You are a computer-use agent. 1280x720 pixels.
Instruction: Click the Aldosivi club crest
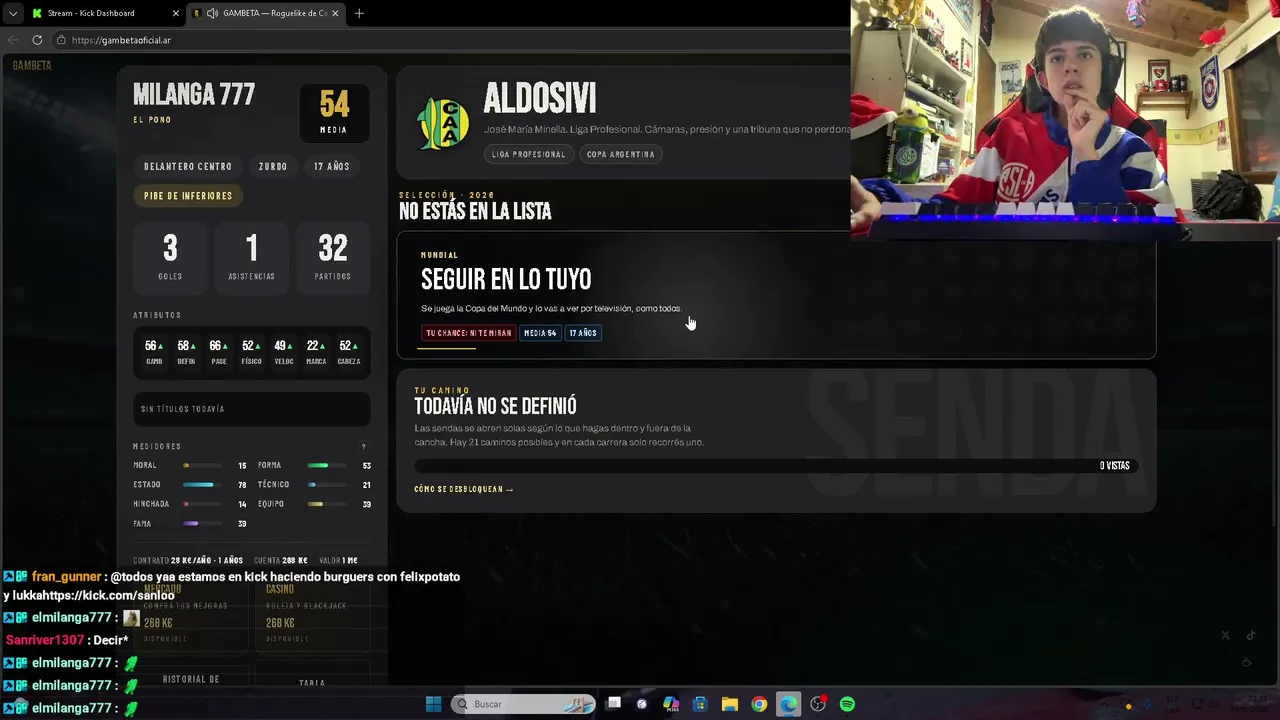pyautogui.click(x=442, y=123)
